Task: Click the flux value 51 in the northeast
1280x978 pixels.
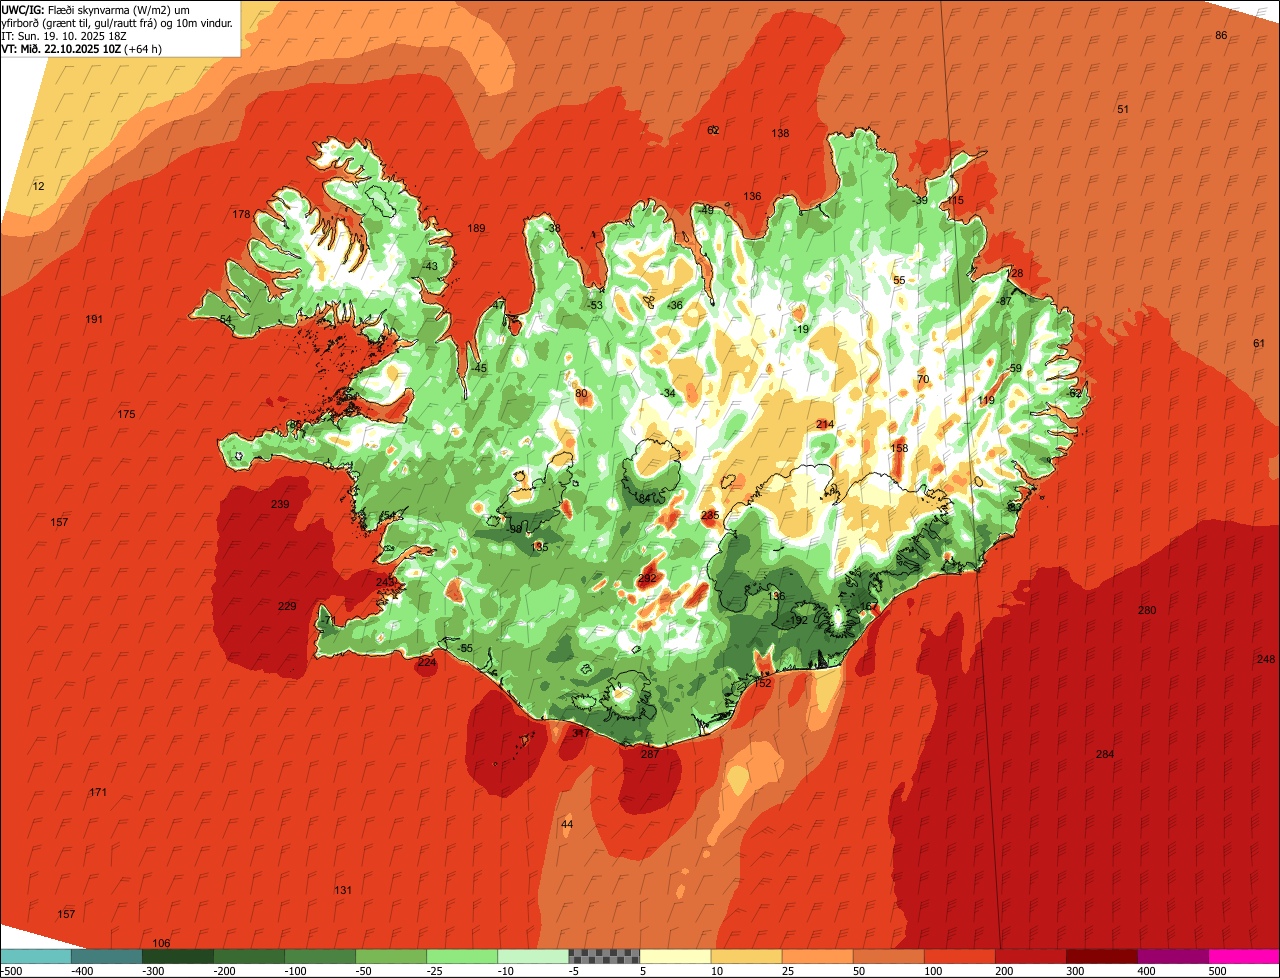Action: (x=1123, y=110)
